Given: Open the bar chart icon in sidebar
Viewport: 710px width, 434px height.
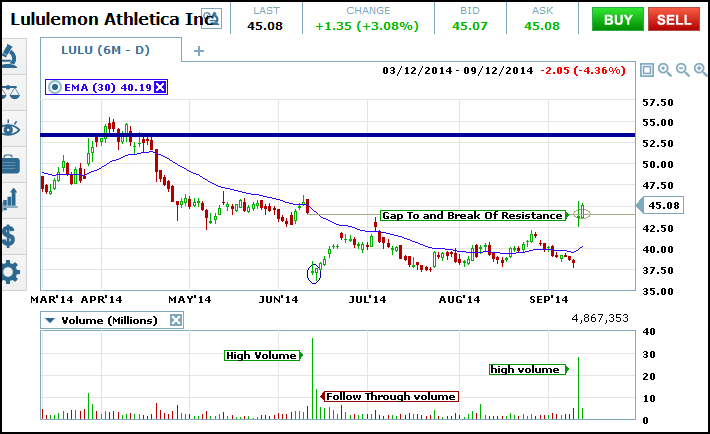Looking at the screenshot, I should click(10, 199).
